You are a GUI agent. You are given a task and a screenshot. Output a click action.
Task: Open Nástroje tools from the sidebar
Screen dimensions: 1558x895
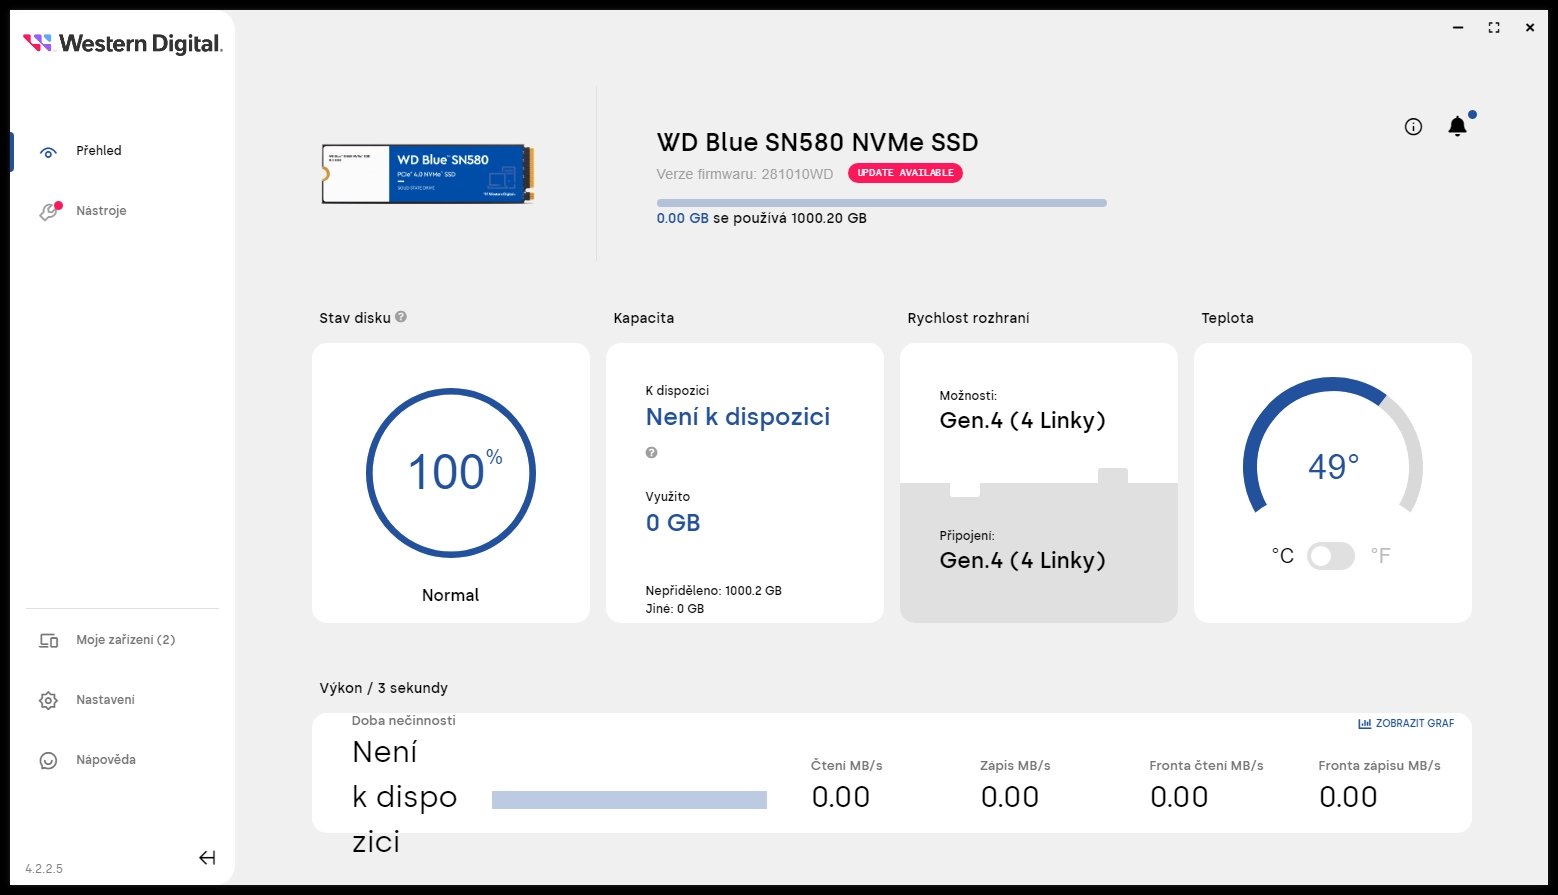click(x=48, y=210)
